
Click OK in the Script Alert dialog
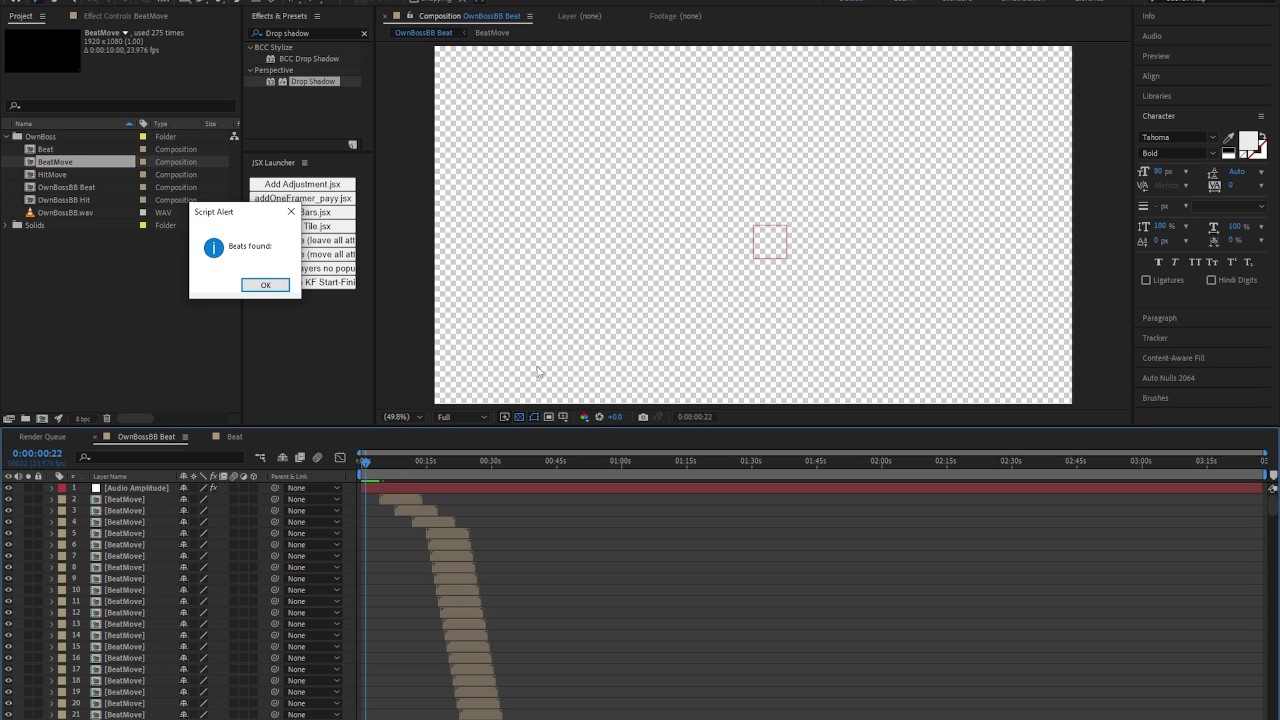pyautogui.click(x=265, y=285)
